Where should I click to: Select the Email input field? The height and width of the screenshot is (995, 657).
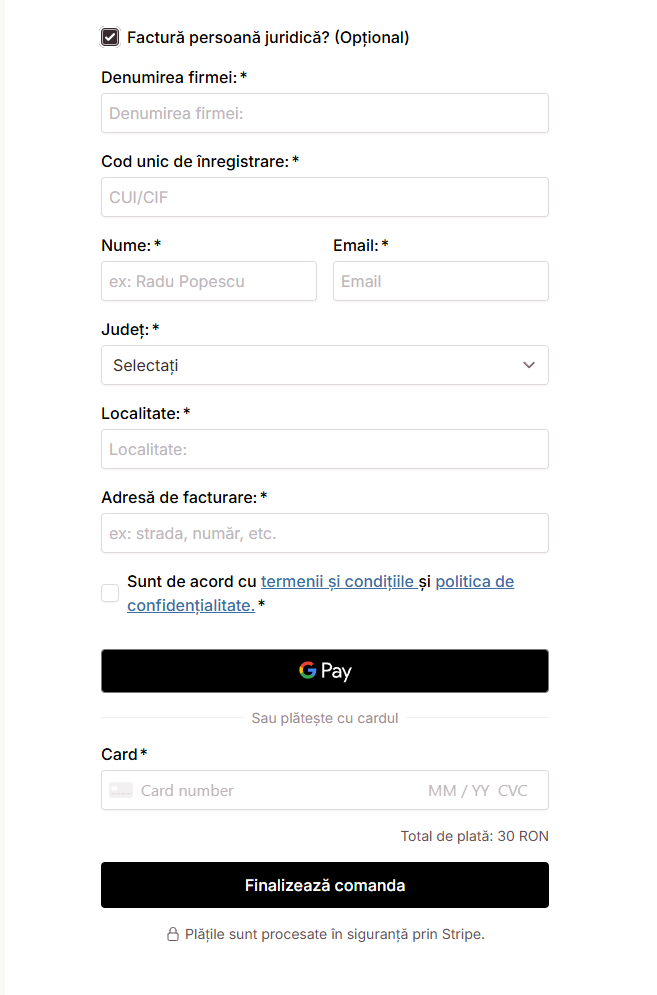440,281
